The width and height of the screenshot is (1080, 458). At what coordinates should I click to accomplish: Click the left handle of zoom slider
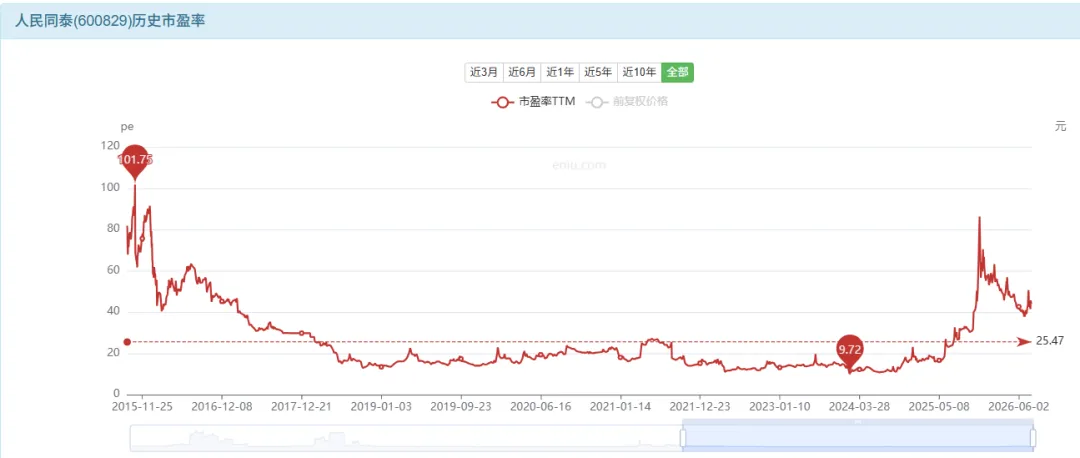683,438
